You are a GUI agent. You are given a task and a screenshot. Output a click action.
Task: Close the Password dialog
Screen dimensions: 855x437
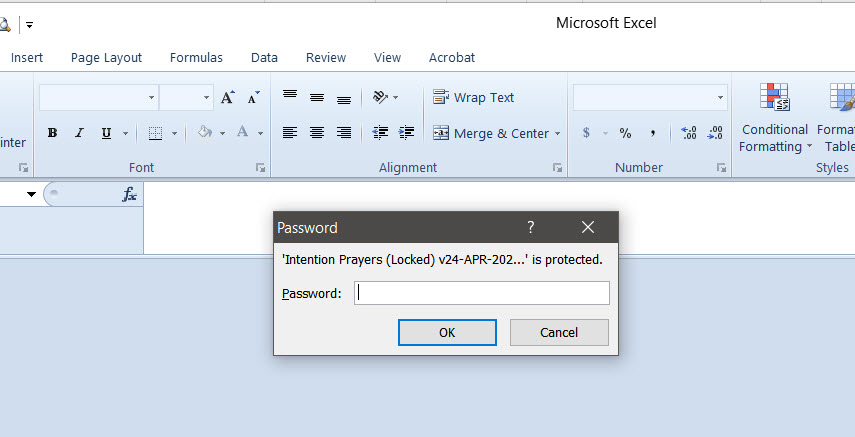tap(588, 227)
